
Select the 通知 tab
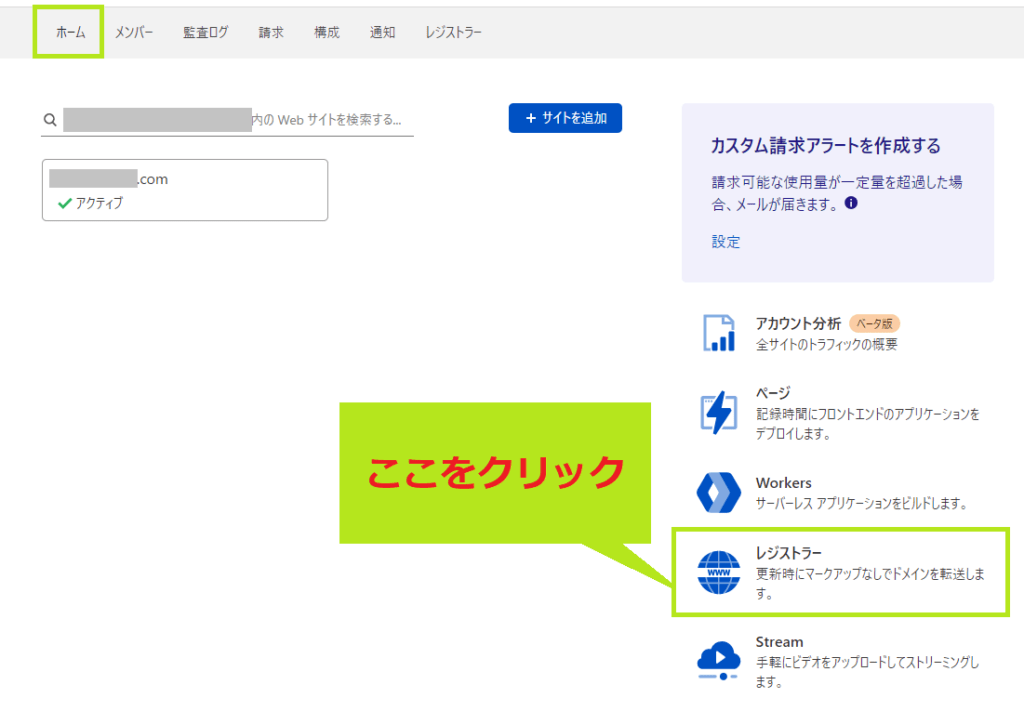(x=382, y=32)
